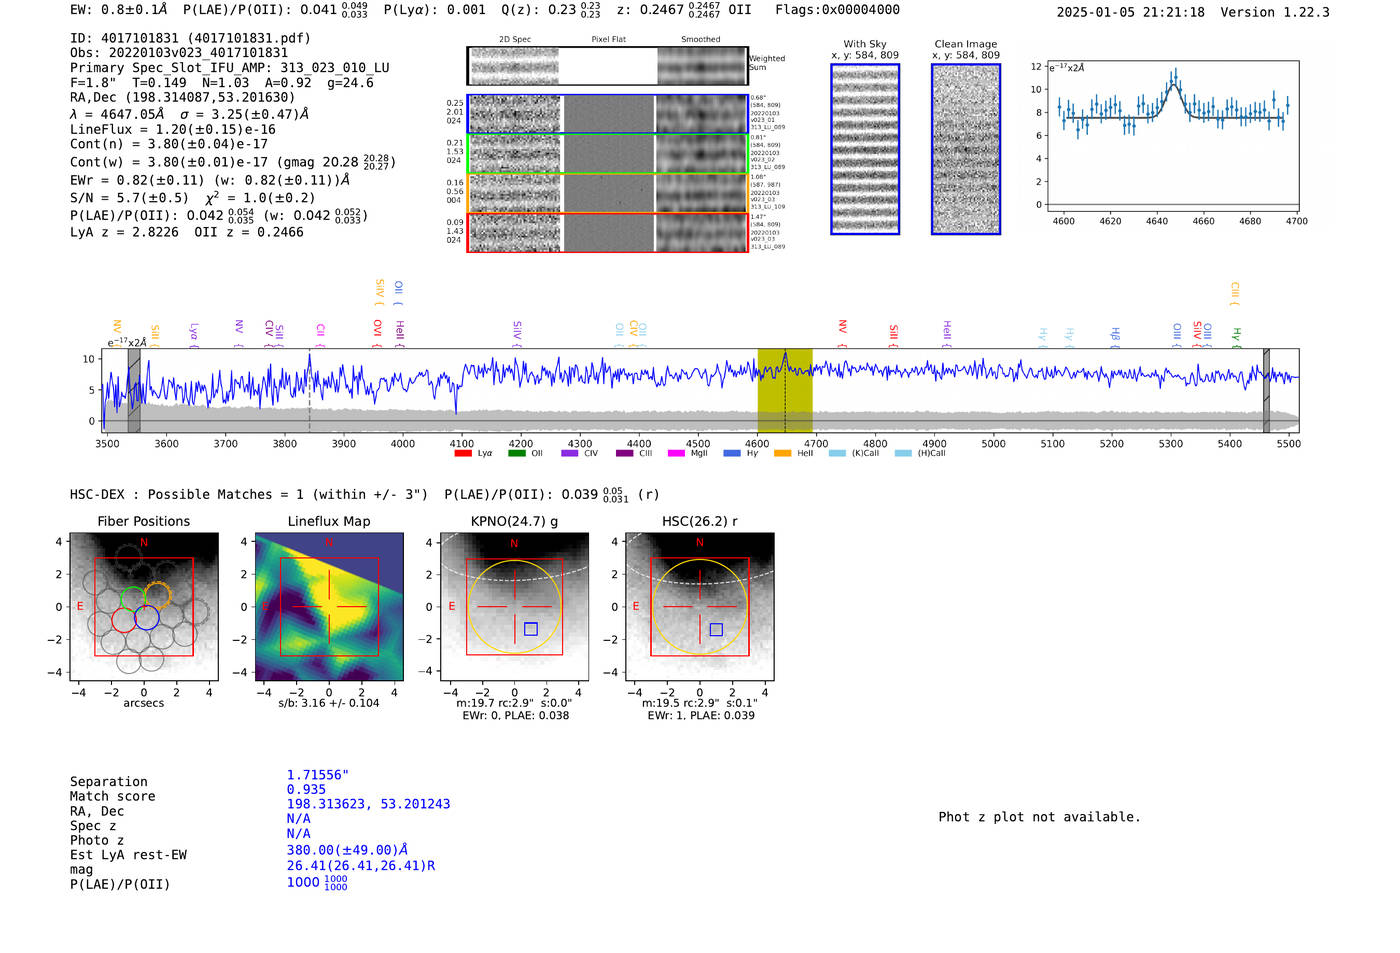Click the orange HeII legend swatch
1400x953 pixels.
782,453
